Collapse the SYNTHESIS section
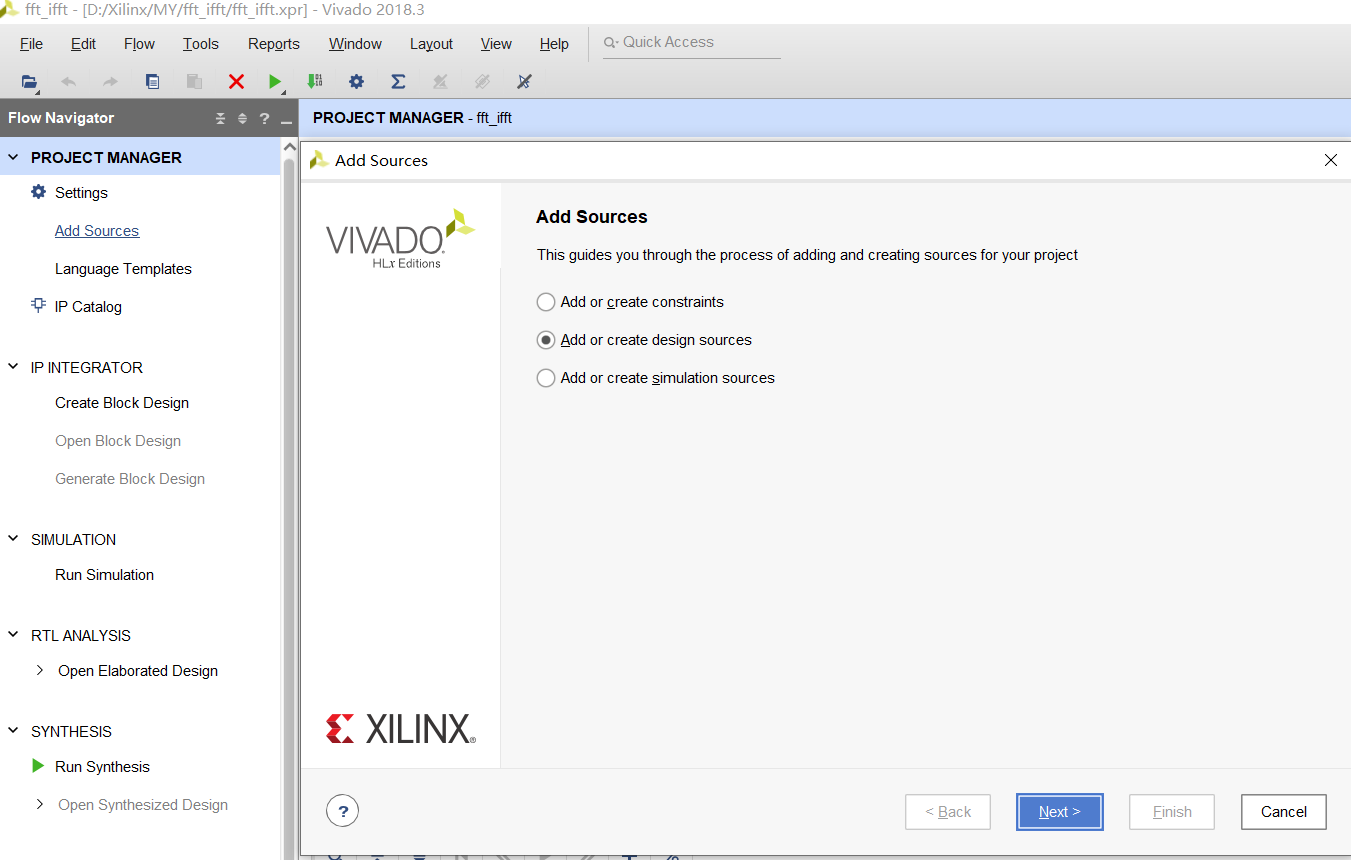Image resolution: width=1351 pixels, height=860 pixels. pos(13,731)
